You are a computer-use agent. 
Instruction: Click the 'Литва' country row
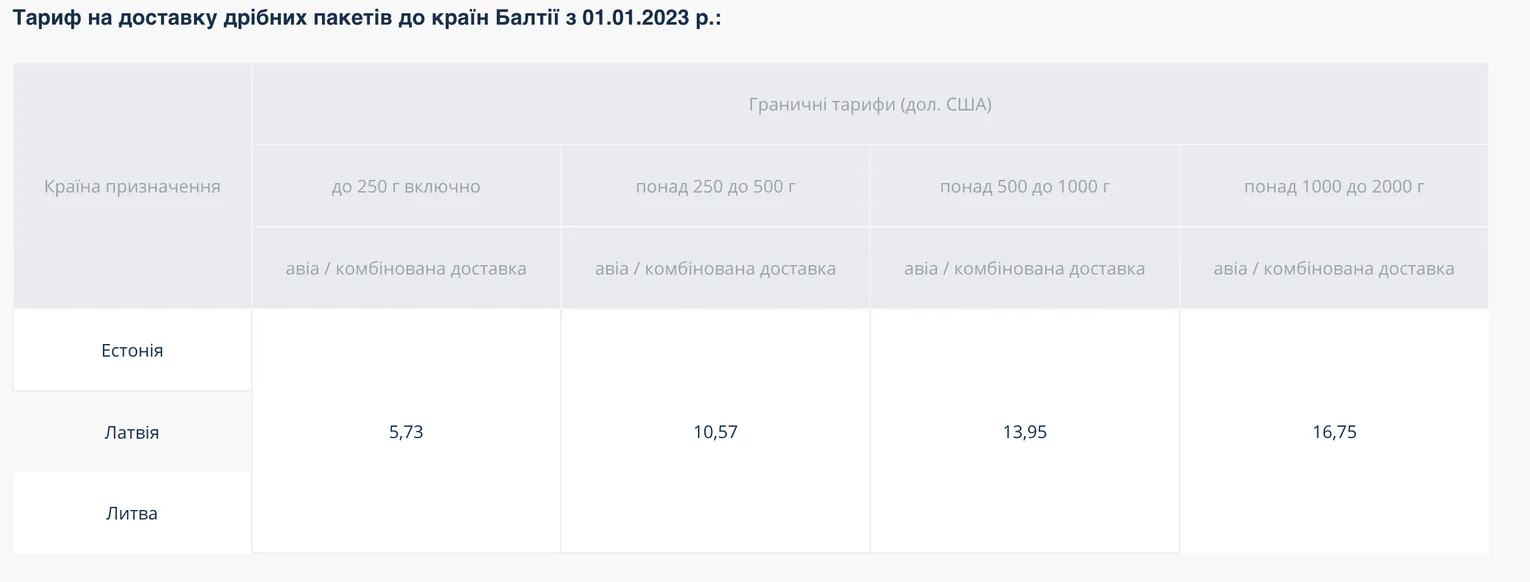[132, 513]
